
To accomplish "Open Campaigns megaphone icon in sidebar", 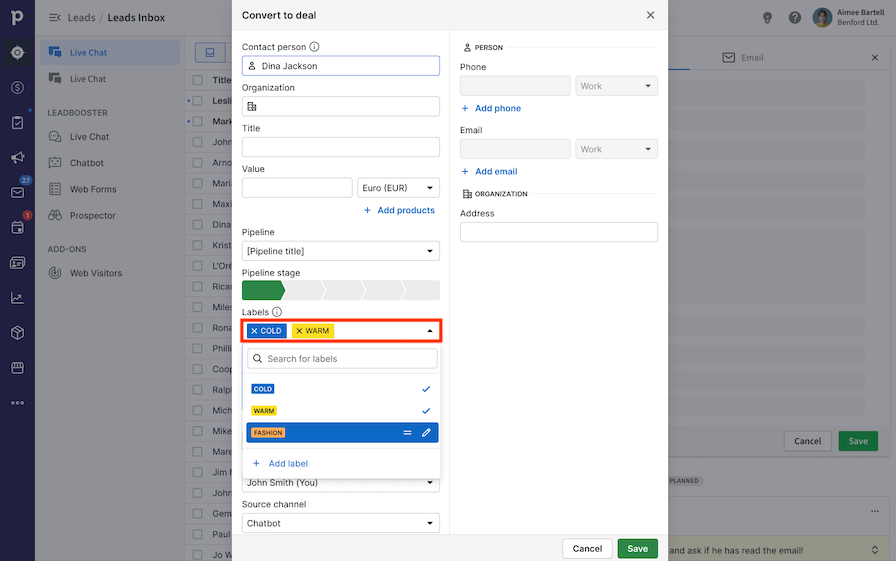I will [17, 158].
